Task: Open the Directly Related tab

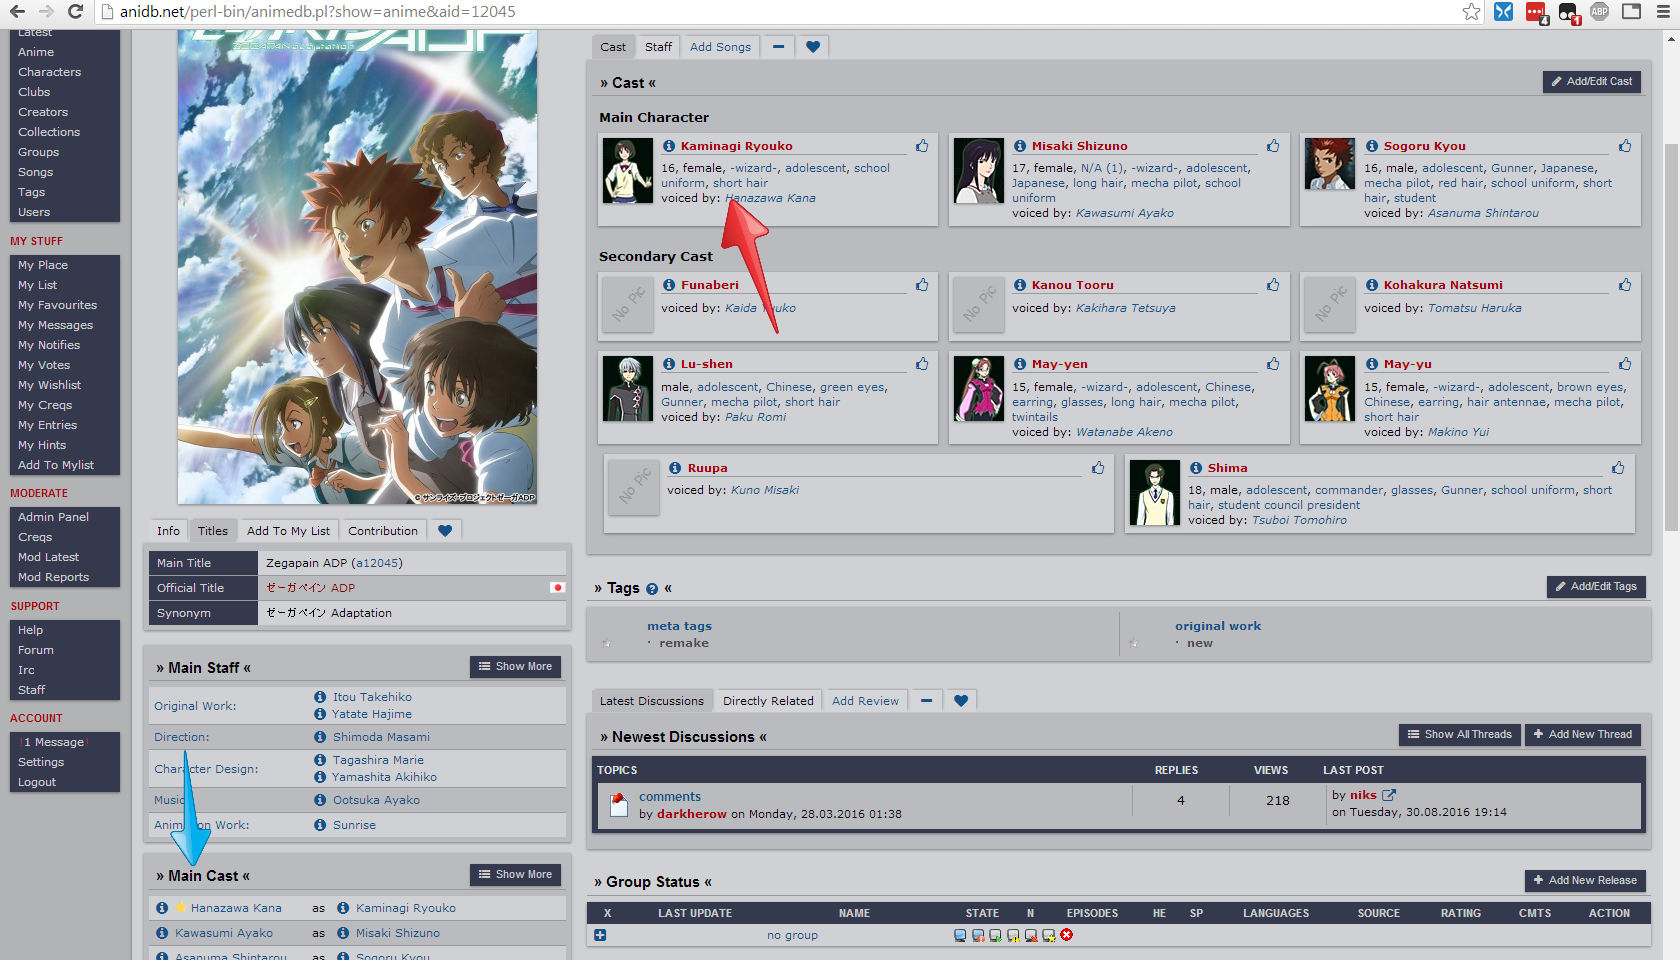Action: [x=768, y=701]
